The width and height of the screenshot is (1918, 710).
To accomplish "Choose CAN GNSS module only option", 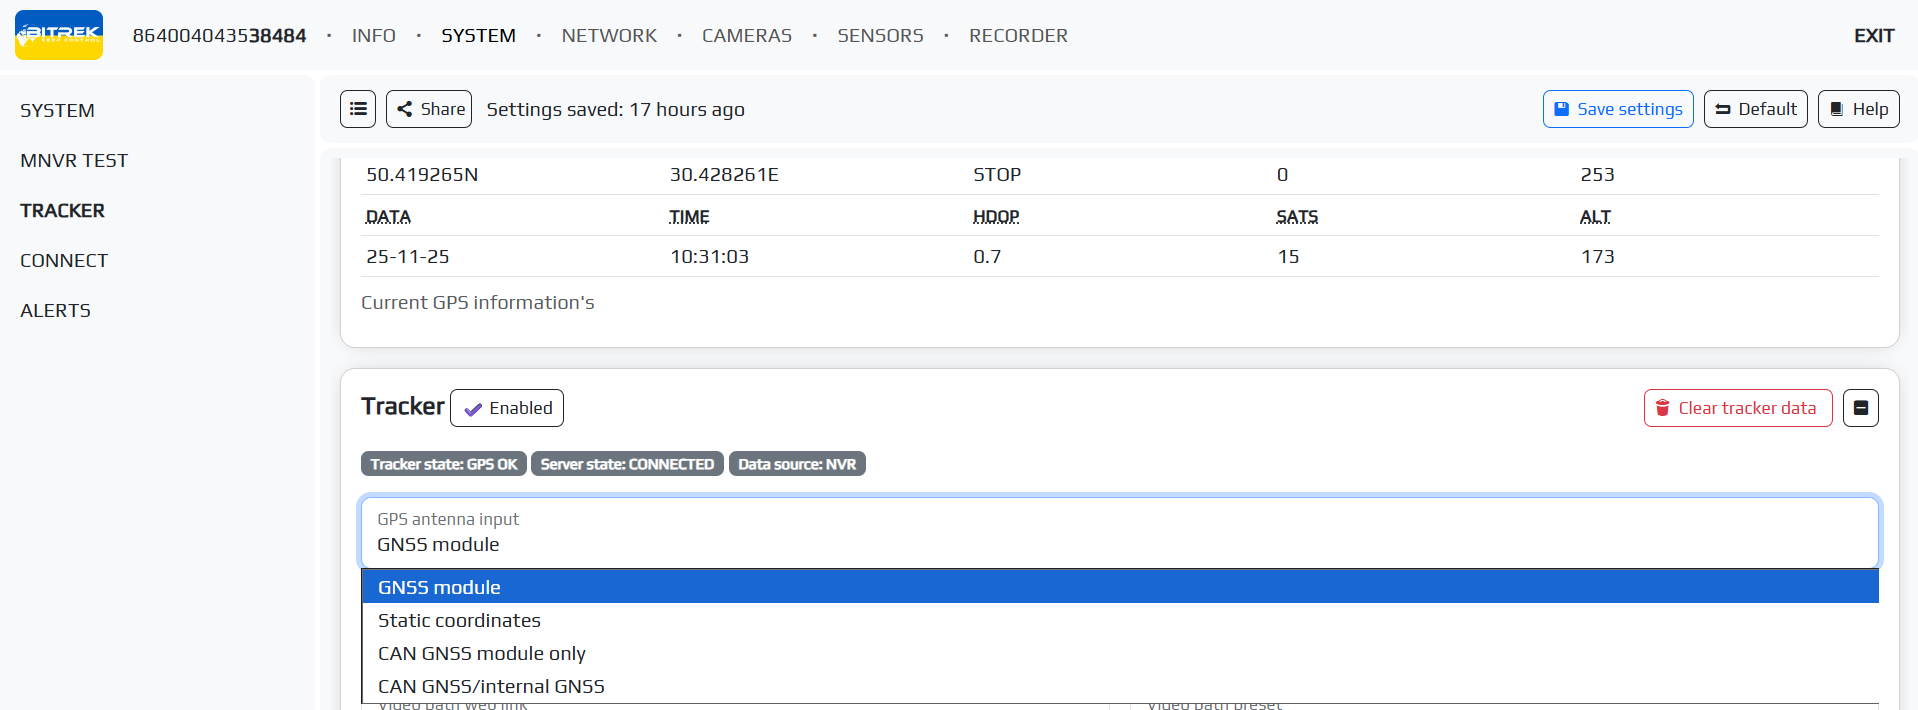I will [481, 653].
